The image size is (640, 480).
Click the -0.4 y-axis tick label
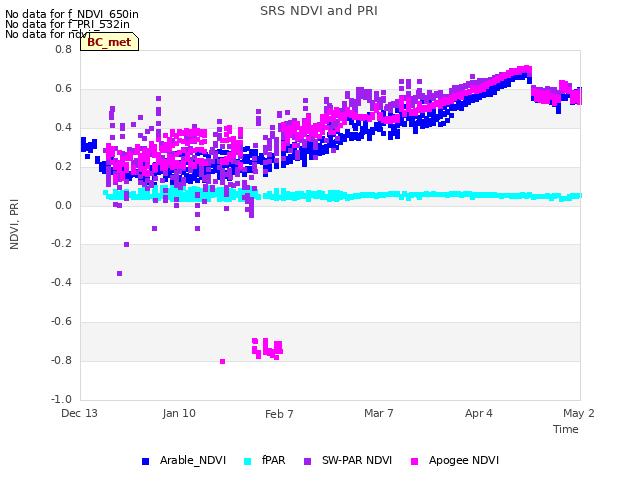point(62,282)
